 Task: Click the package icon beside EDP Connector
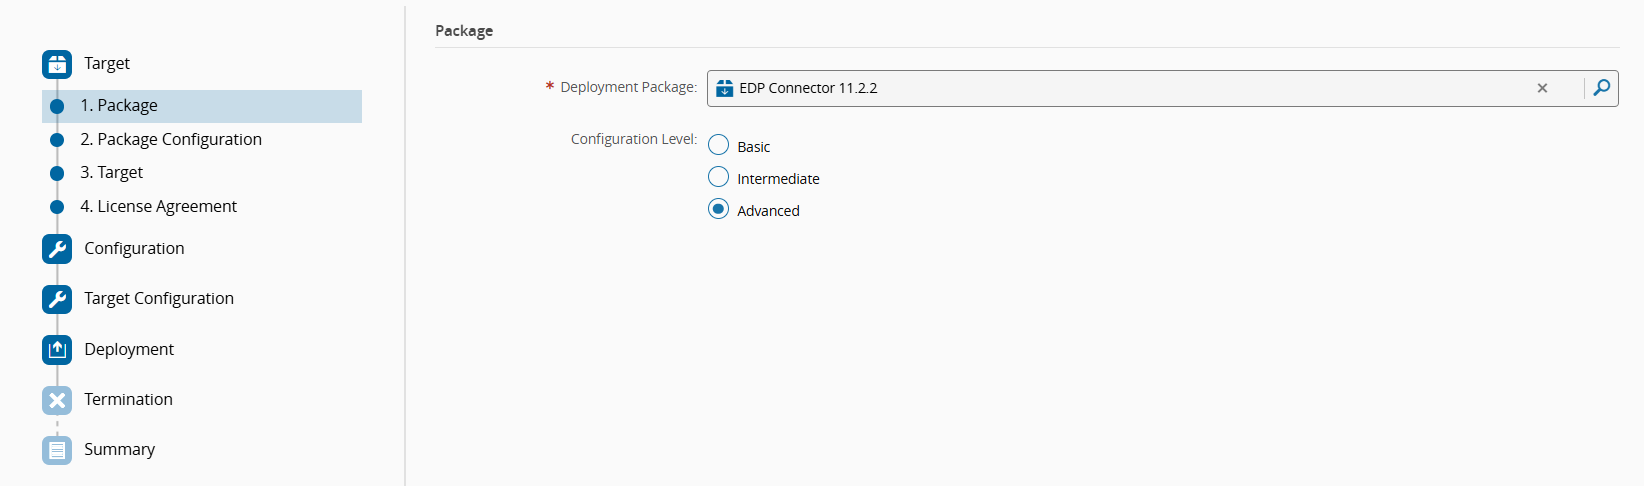725,88
